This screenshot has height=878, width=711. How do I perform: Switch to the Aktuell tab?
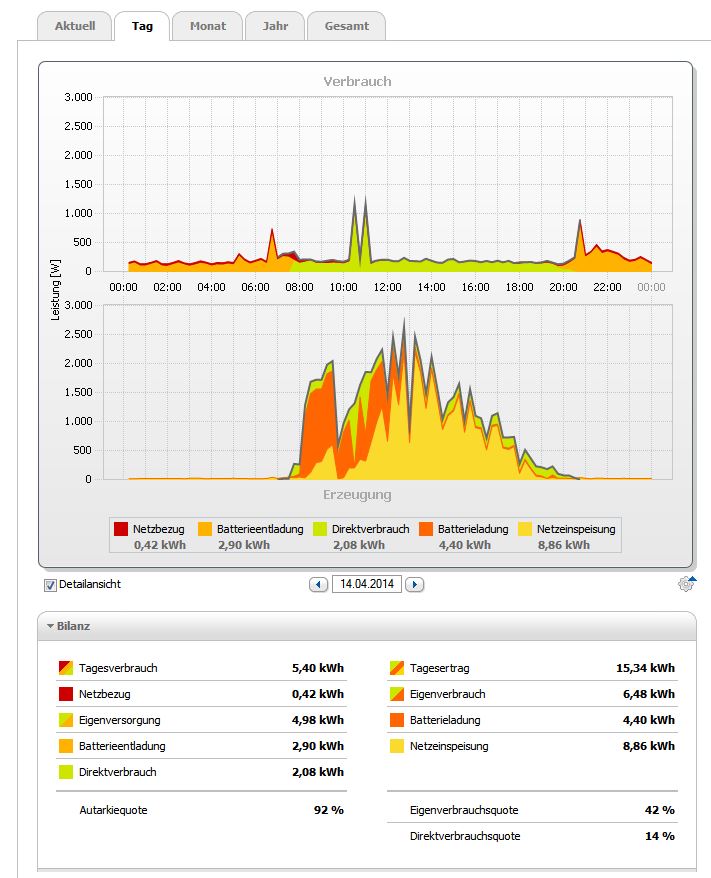tap(75, 26)
